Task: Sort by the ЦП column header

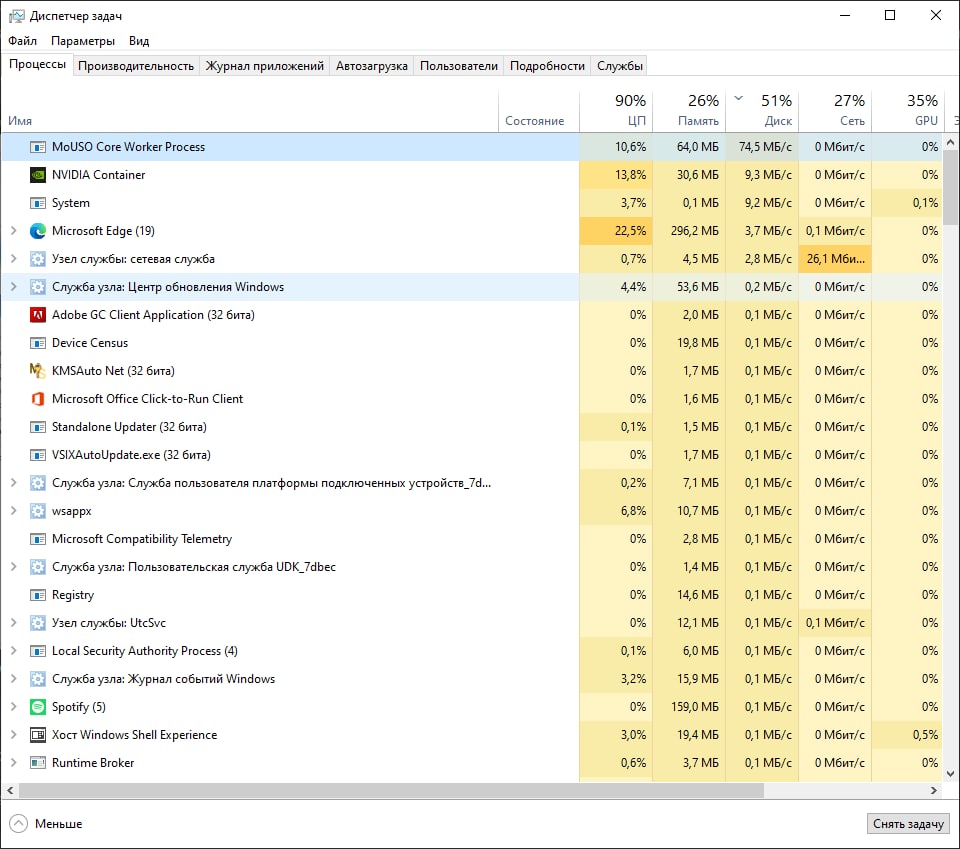Action: click(615, 110)
